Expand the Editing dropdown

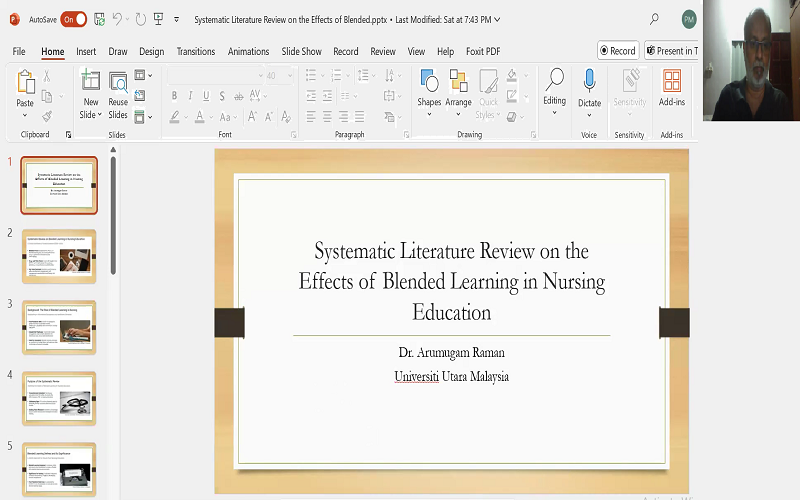click(x=554, y=113)
